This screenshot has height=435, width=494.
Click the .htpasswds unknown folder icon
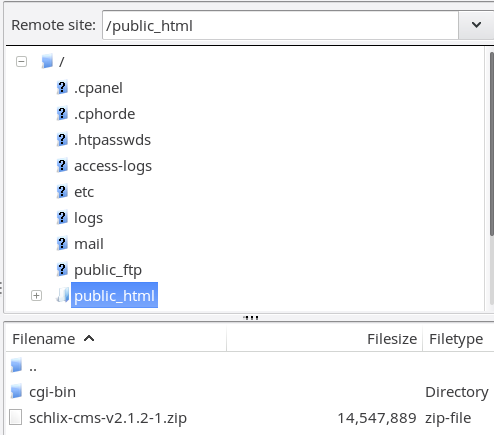(62, 139)
